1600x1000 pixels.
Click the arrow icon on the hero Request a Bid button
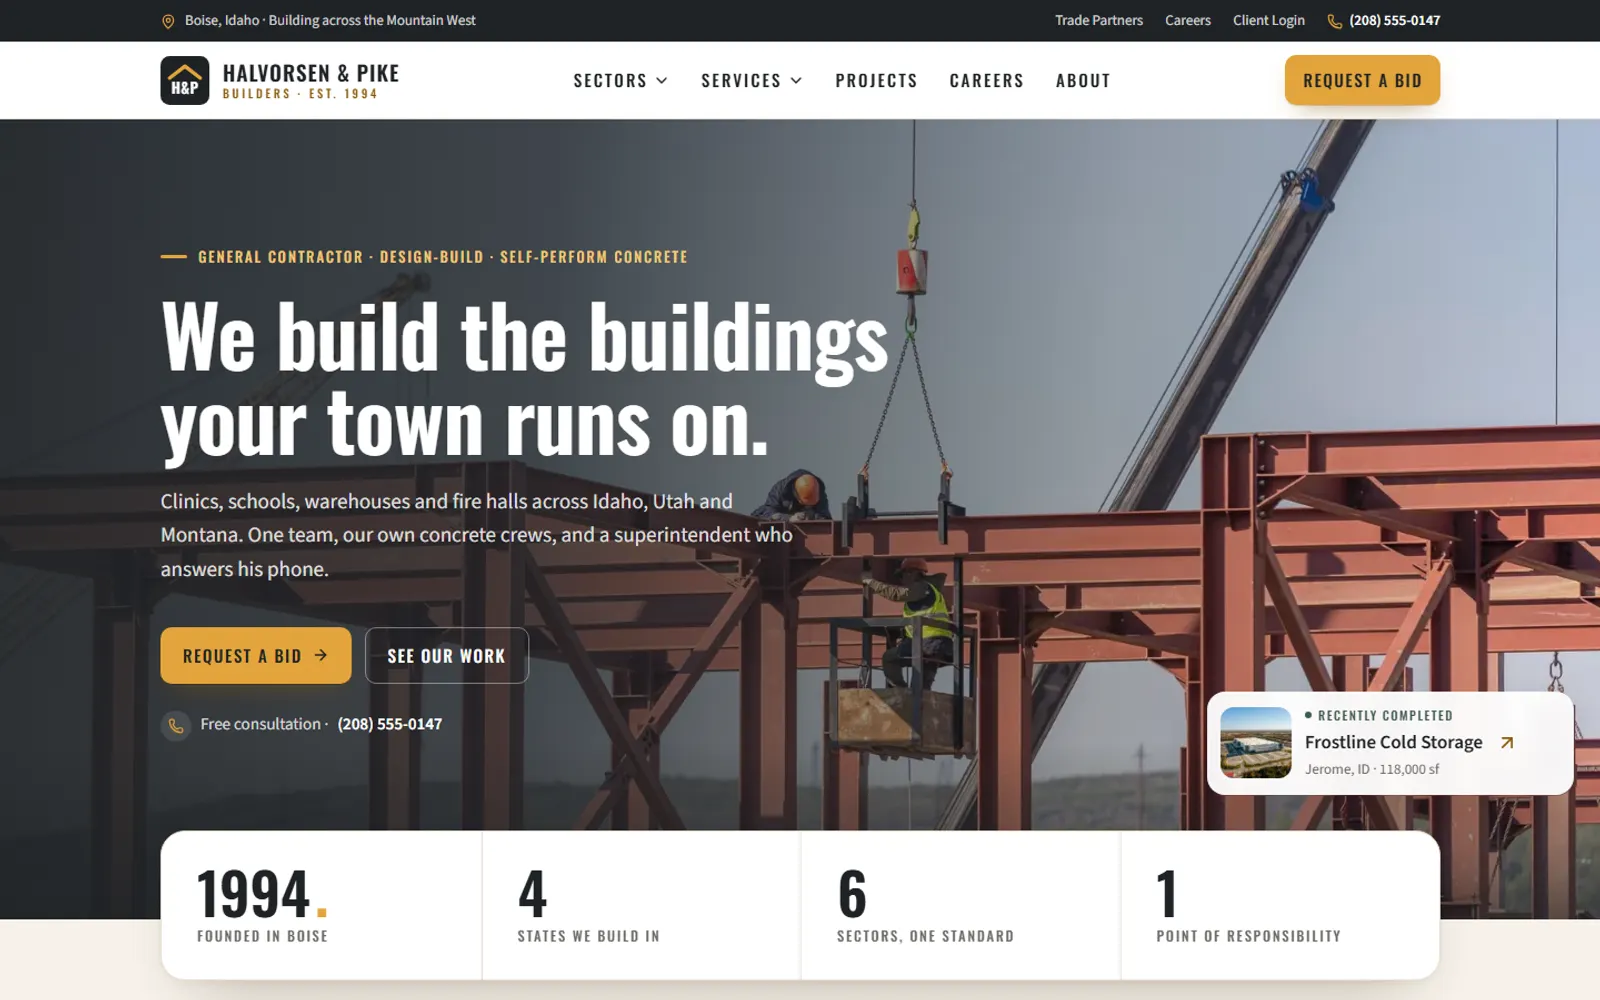coord(321,655)
